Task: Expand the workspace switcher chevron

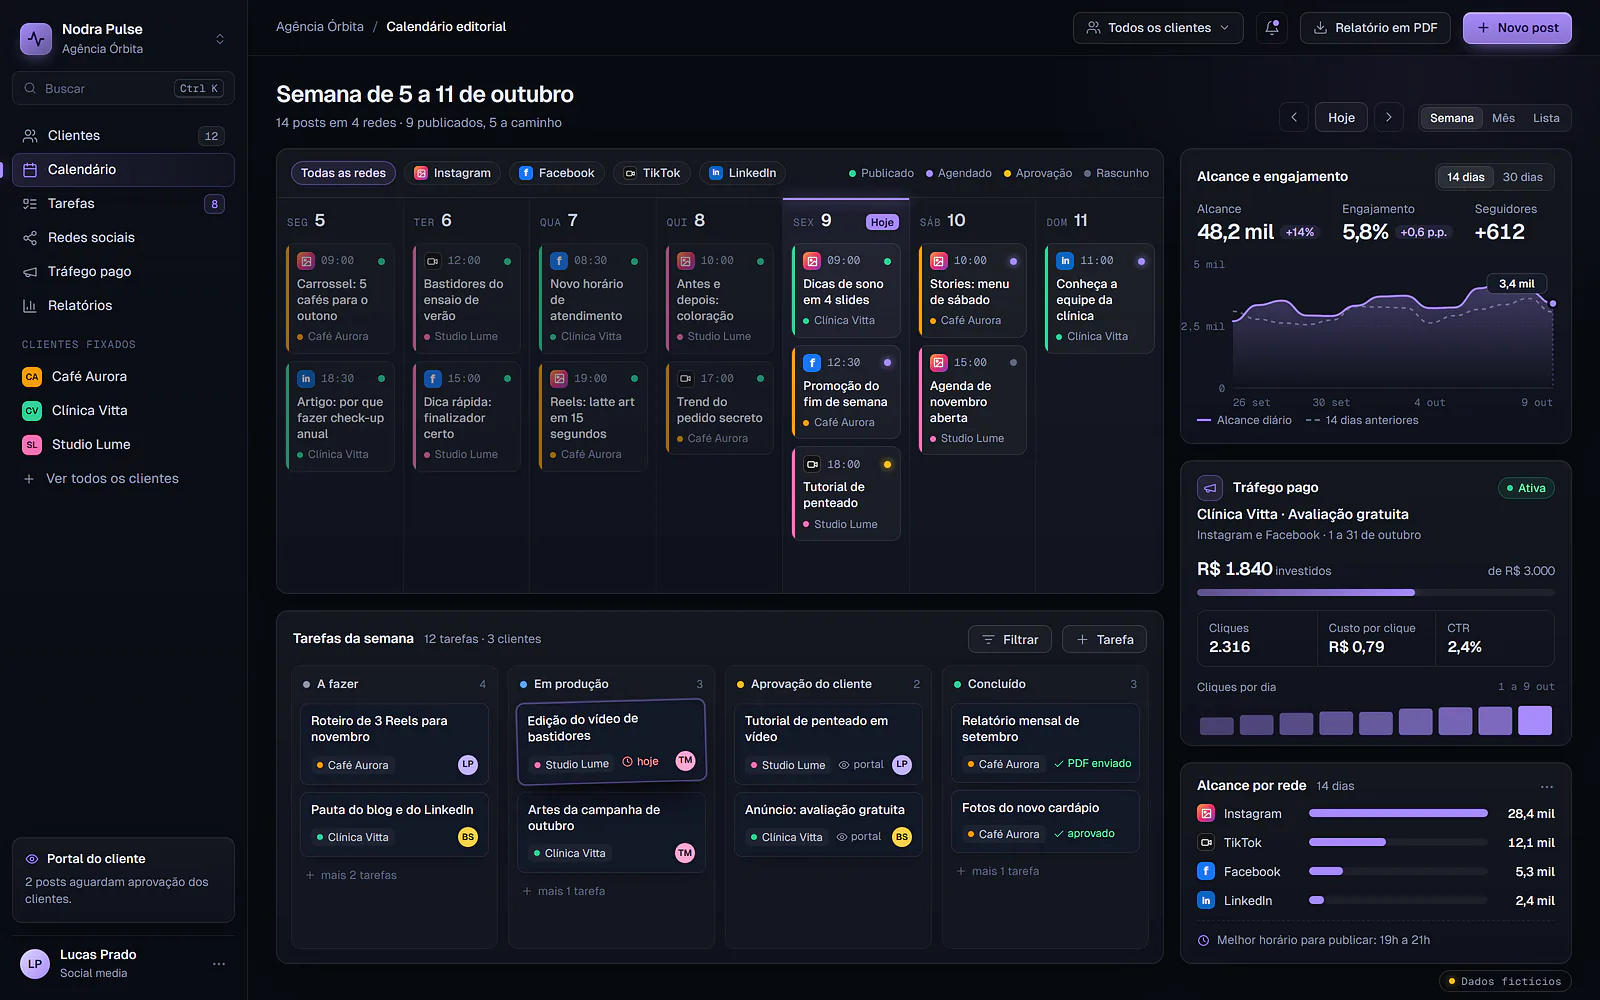Action: click(220, 39)
